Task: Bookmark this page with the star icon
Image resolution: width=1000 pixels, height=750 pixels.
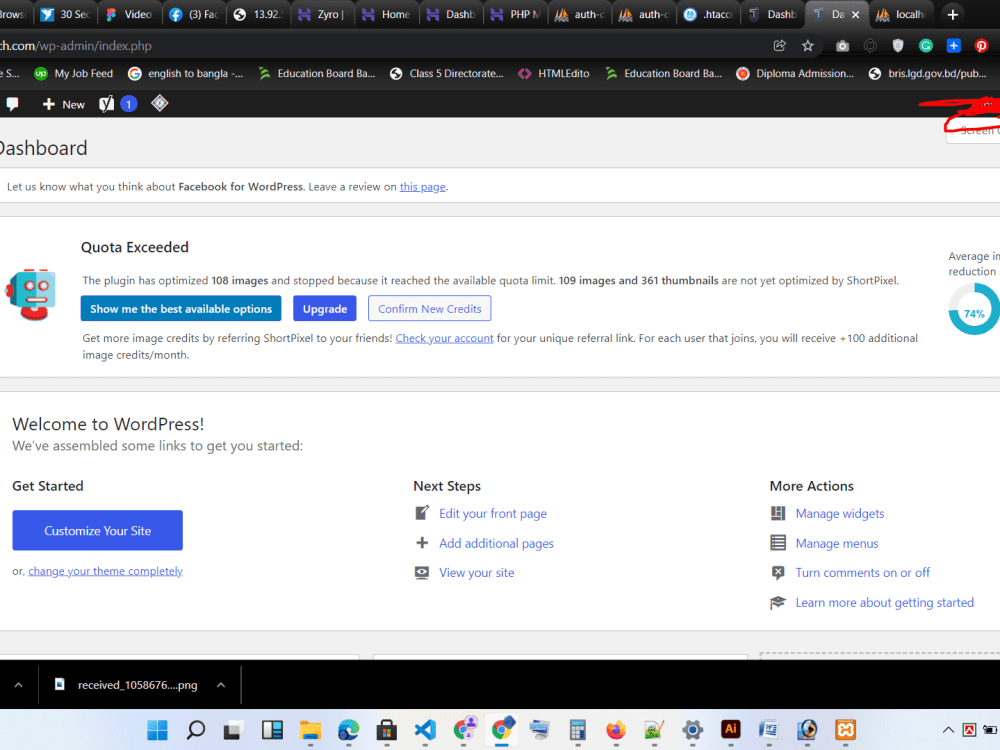Action: [808, 45]
